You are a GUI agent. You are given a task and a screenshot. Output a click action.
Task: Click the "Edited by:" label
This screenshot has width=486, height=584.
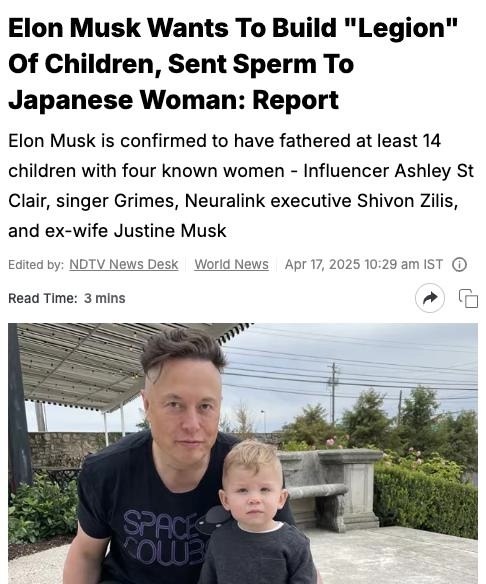click(x=36, y=264)
